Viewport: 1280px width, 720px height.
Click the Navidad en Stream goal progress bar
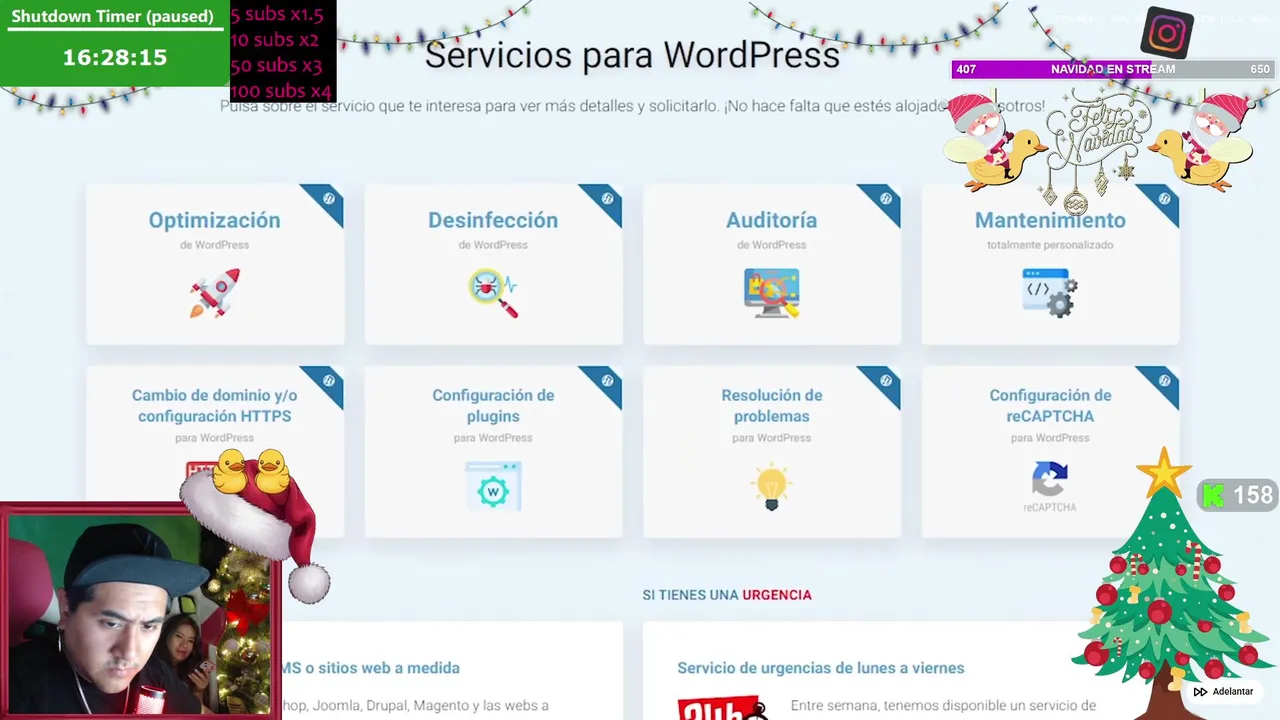click(x=1113, y=69)
